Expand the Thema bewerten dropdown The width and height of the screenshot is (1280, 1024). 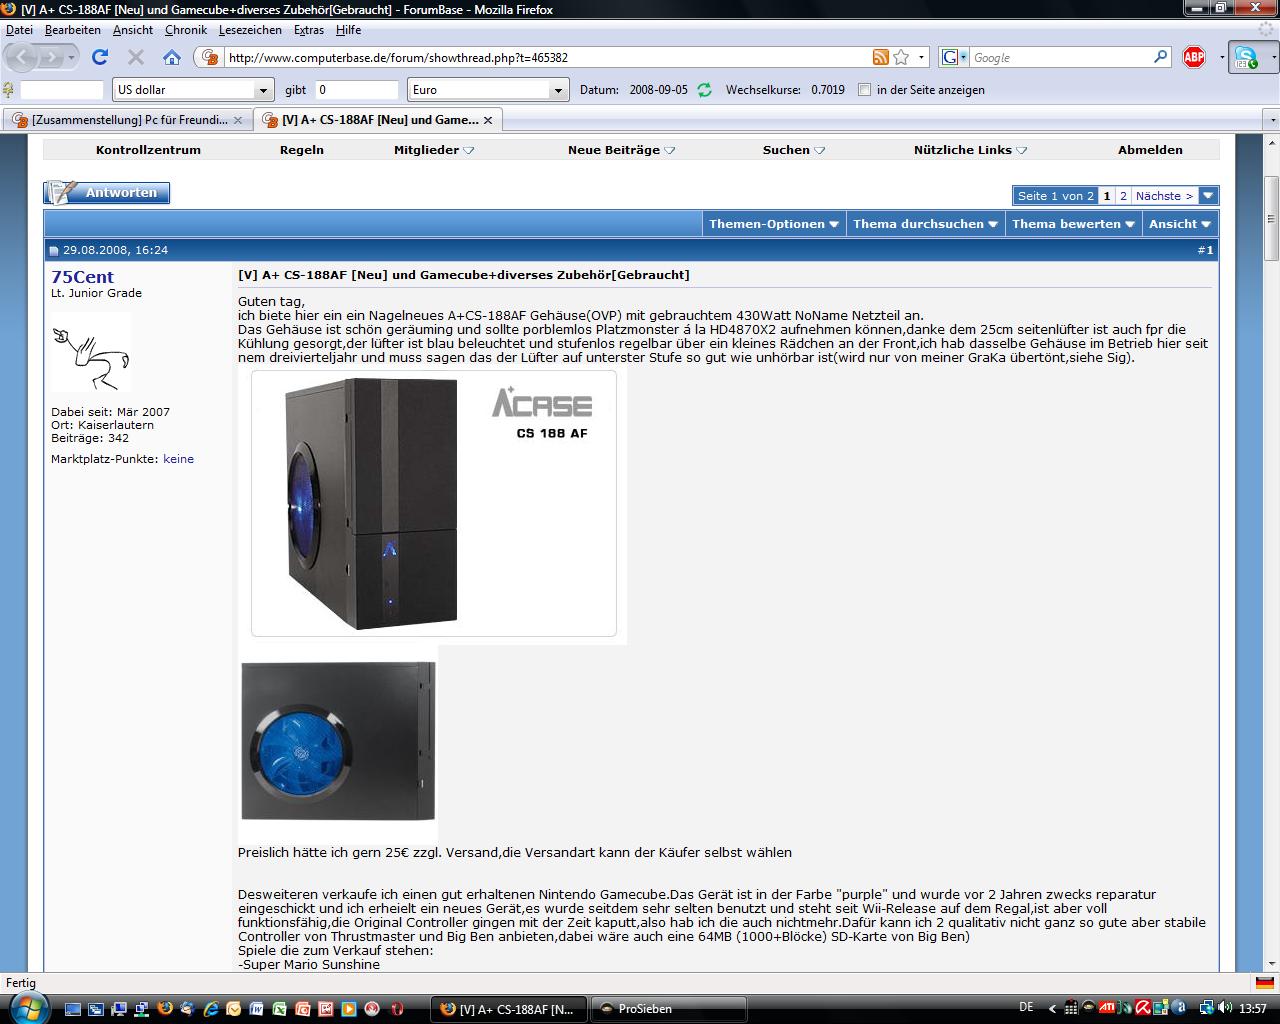1073,224
